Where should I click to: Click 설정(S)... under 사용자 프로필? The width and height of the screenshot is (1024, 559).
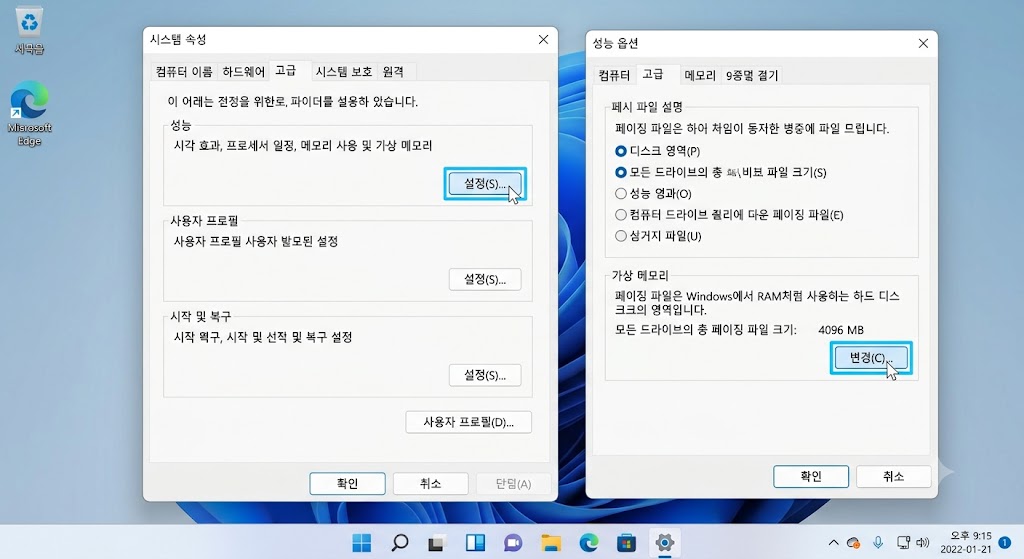coord(485,280)
